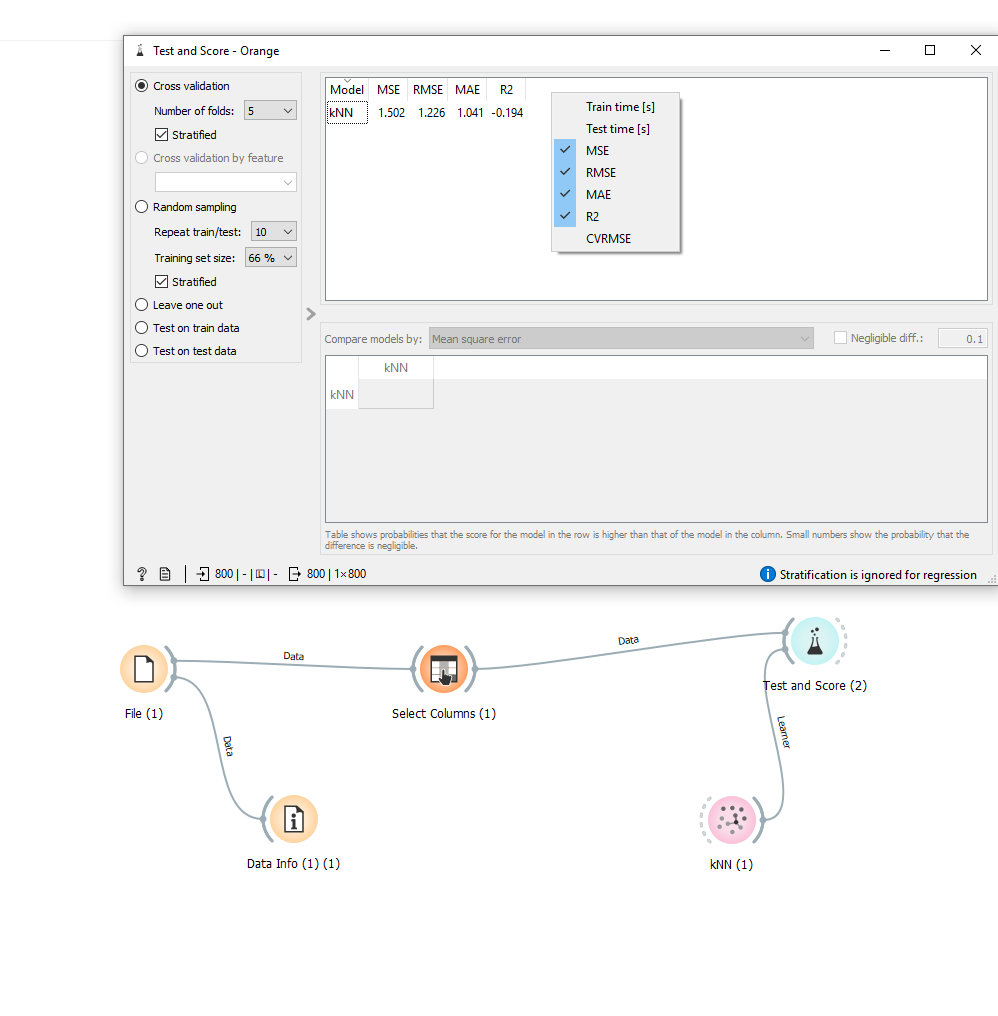
Task: Click the help icon in the status bar
Action: coord(141,573)
